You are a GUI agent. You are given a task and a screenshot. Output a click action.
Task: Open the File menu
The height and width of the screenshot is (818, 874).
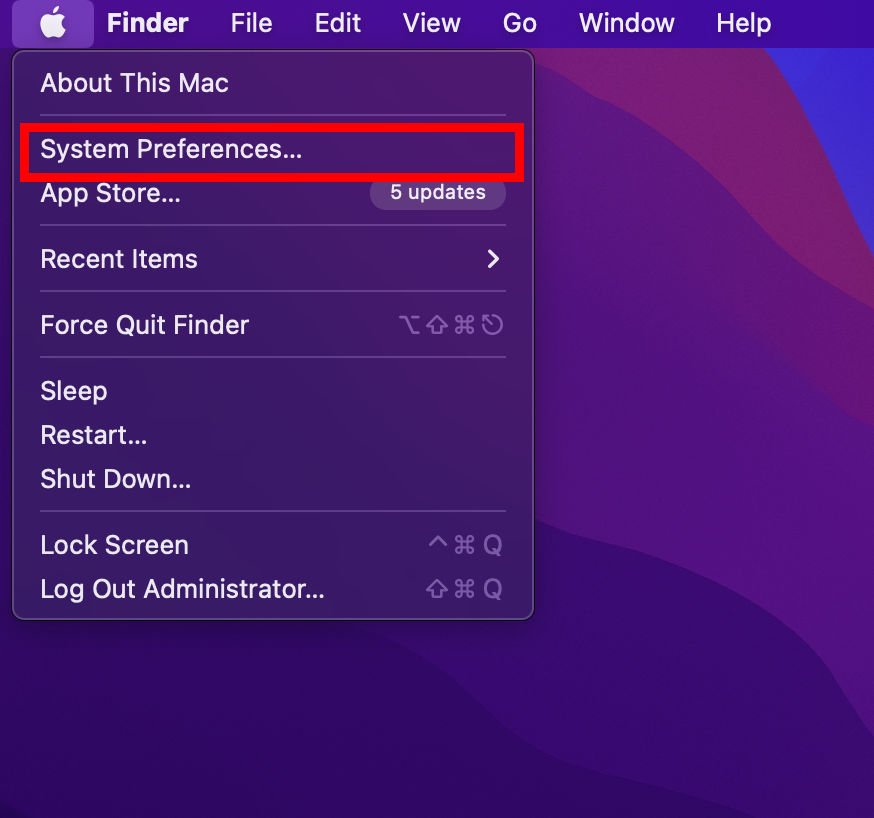tap(251, 23)
